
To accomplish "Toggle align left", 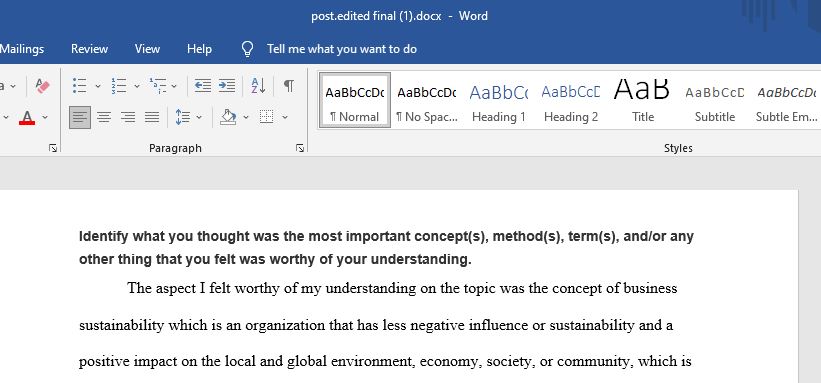I will pyautogui.click(x=80, y=117).
